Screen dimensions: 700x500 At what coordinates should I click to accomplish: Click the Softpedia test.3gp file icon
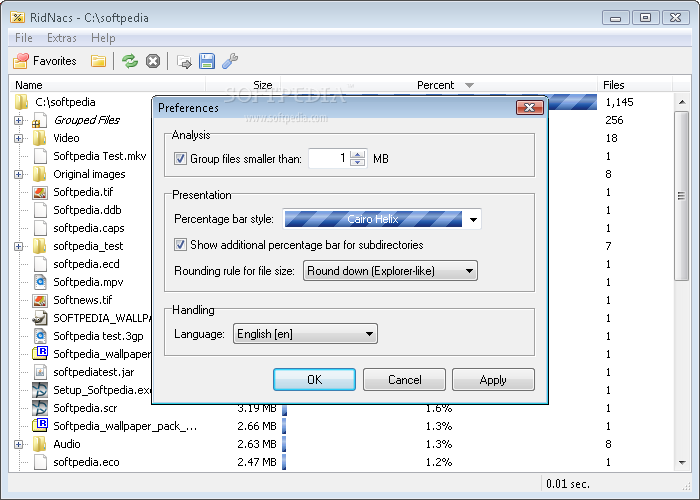click(x=40, y=336)
